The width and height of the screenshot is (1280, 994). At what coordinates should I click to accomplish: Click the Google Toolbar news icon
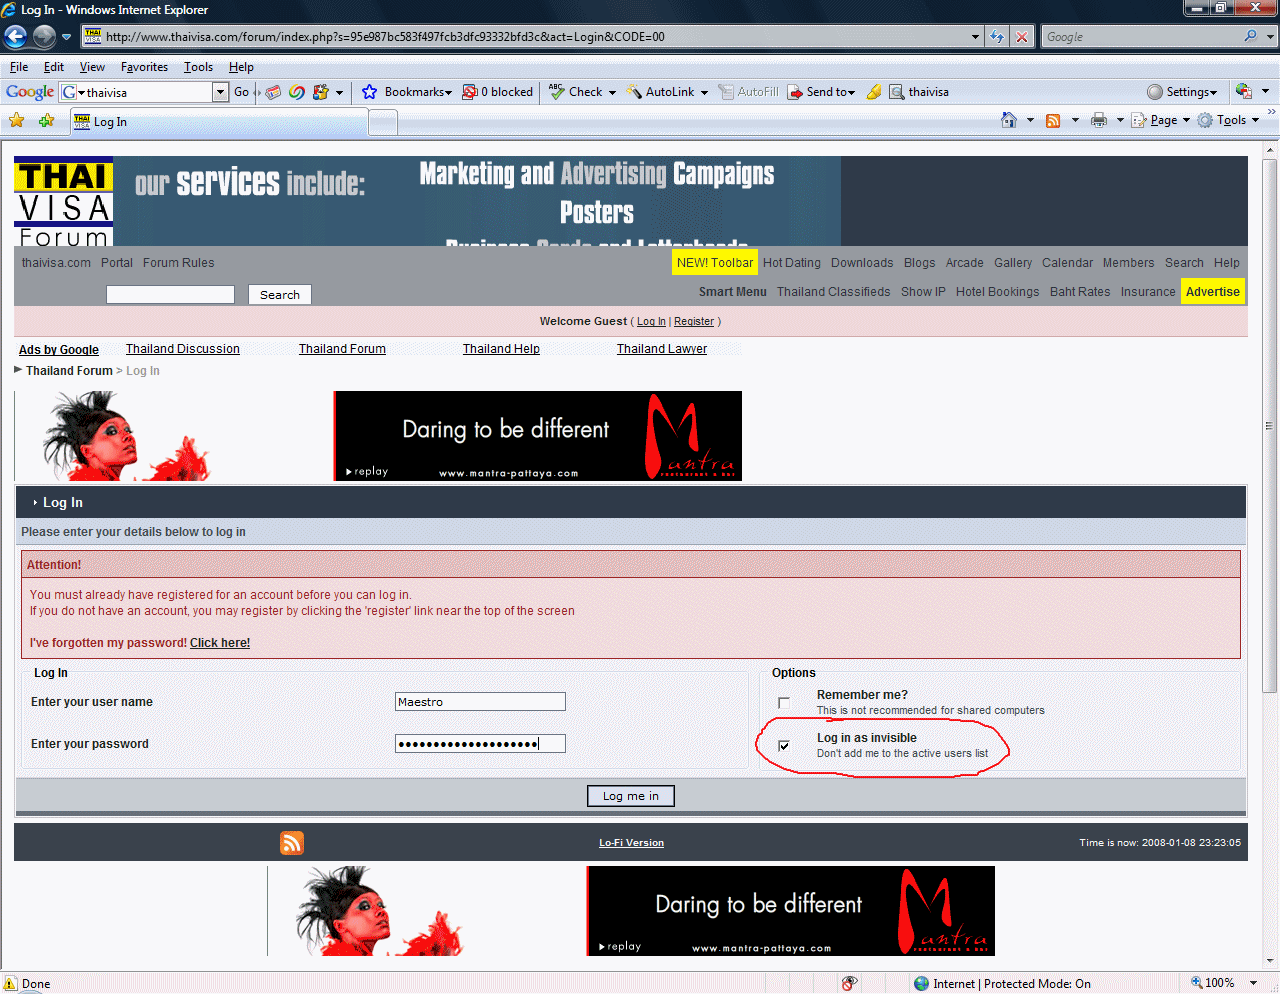point(273,92)
